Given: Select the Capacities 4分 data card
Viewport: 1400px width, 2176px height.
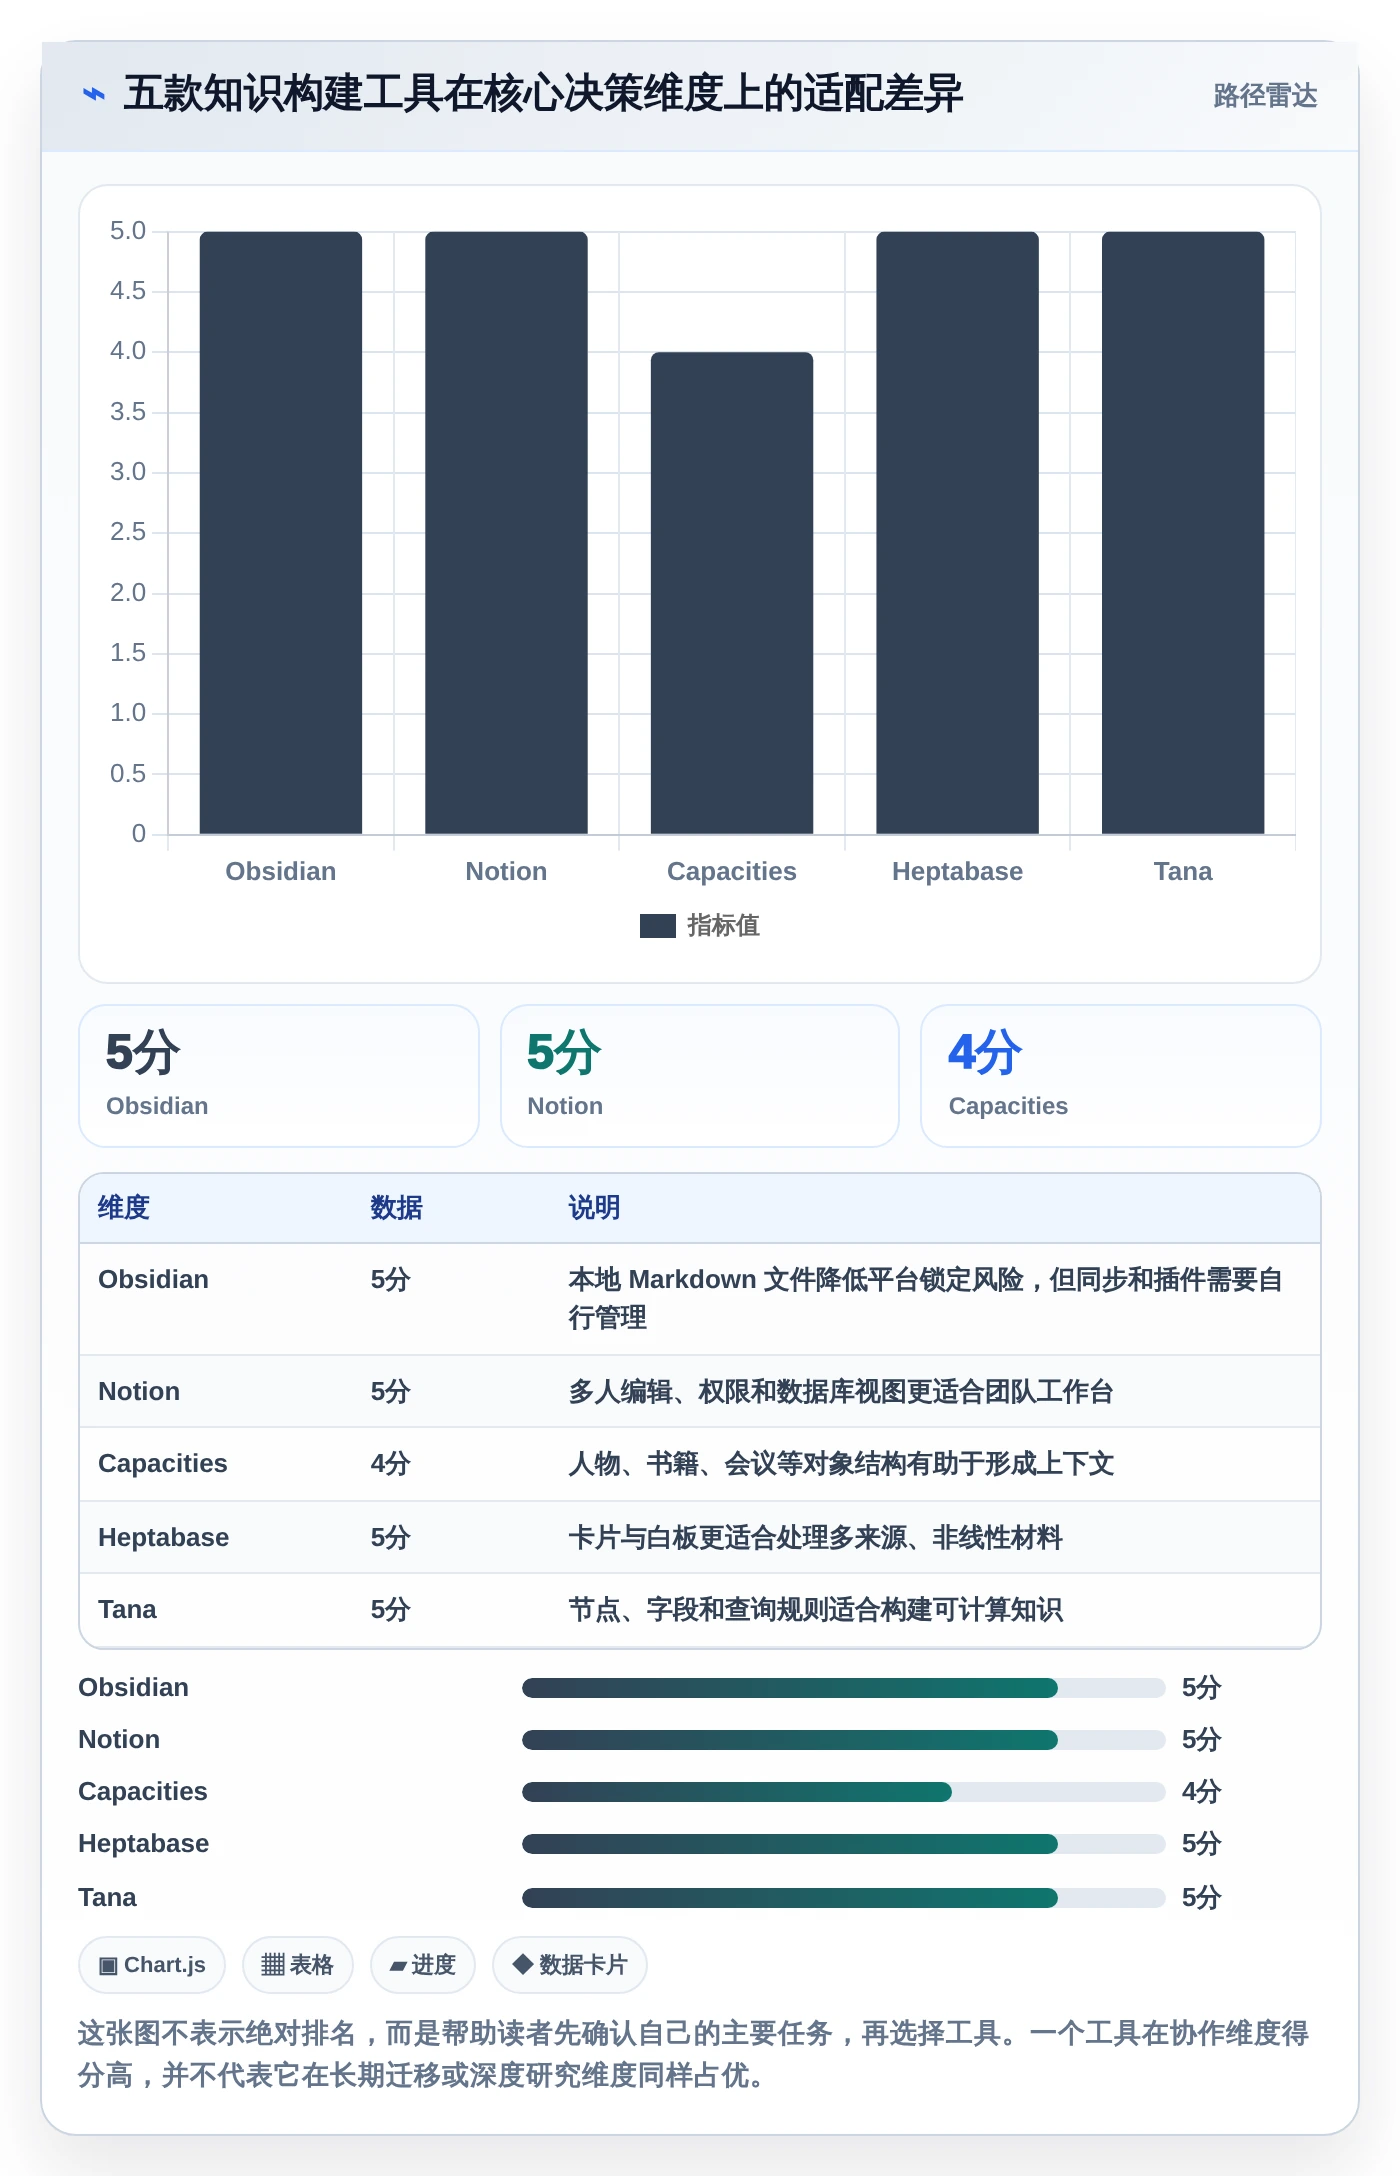Looking at the screenshot, I should point(1121,1076).
